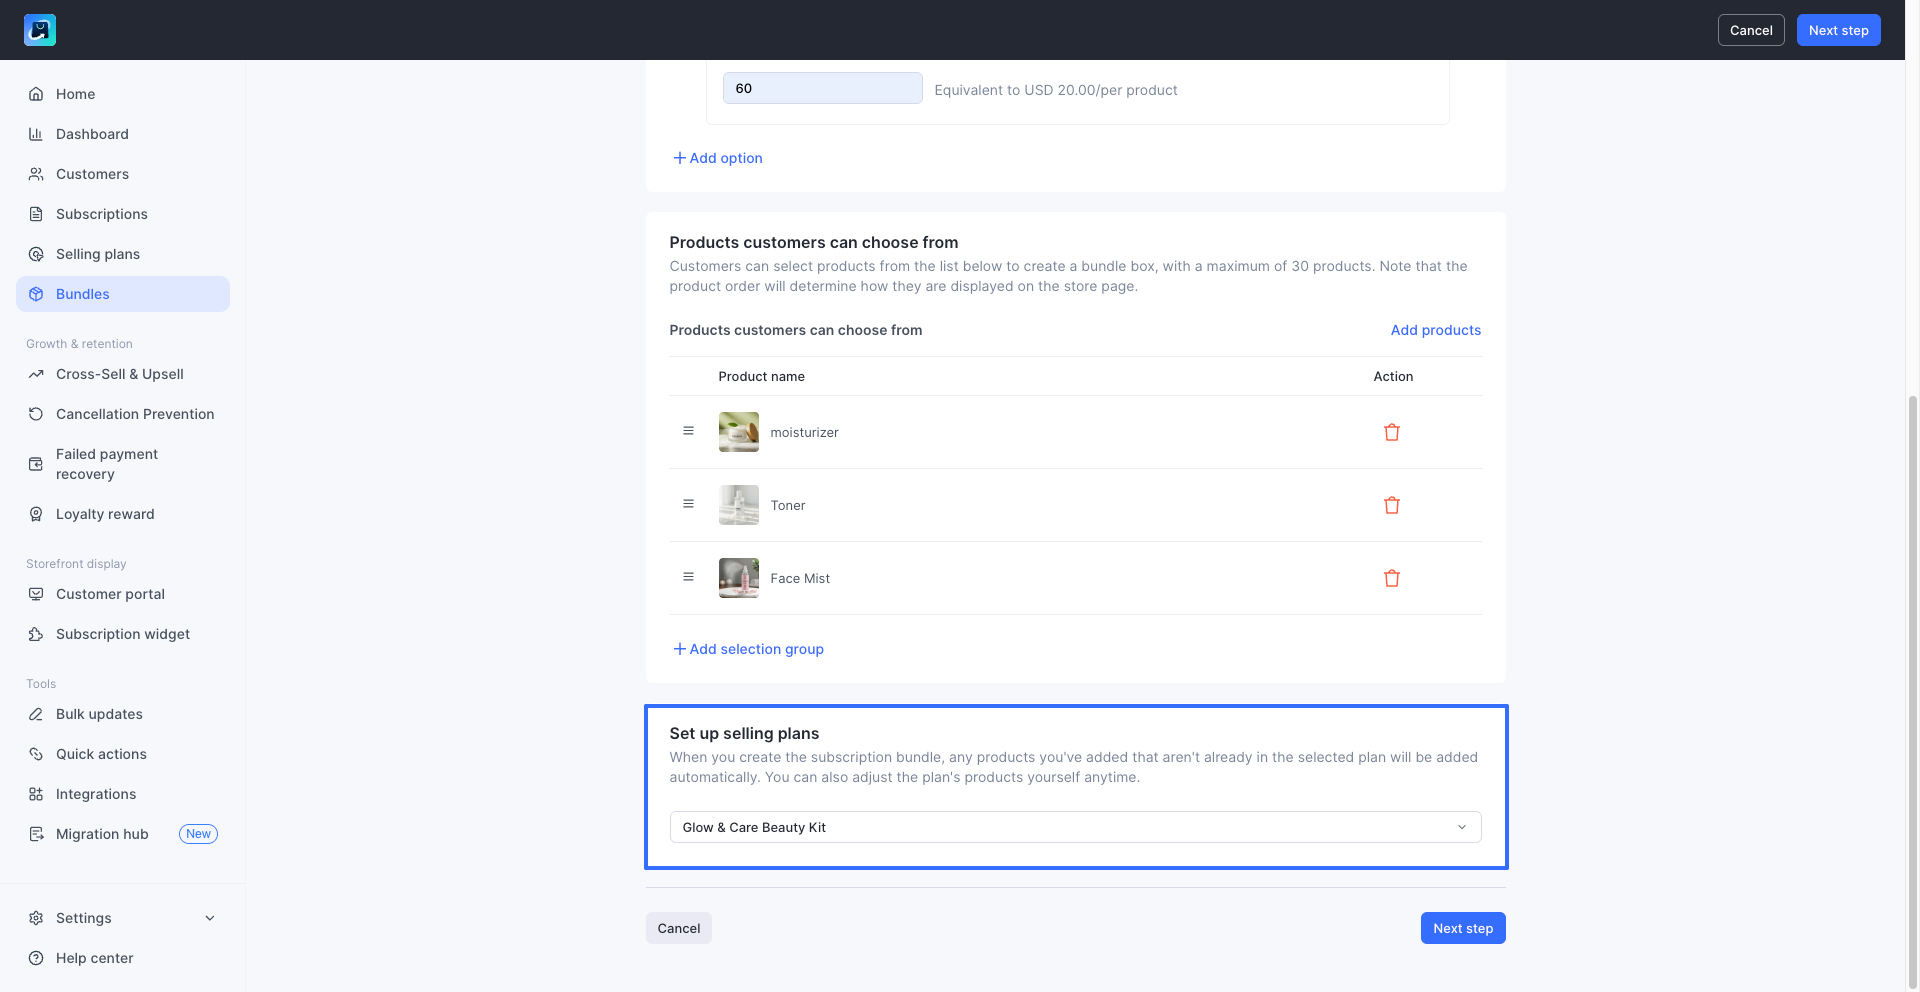Viewport: 1920px width, 992px height.
Task: Click the Cancellation Prevention icon
Action: (36, 414)
